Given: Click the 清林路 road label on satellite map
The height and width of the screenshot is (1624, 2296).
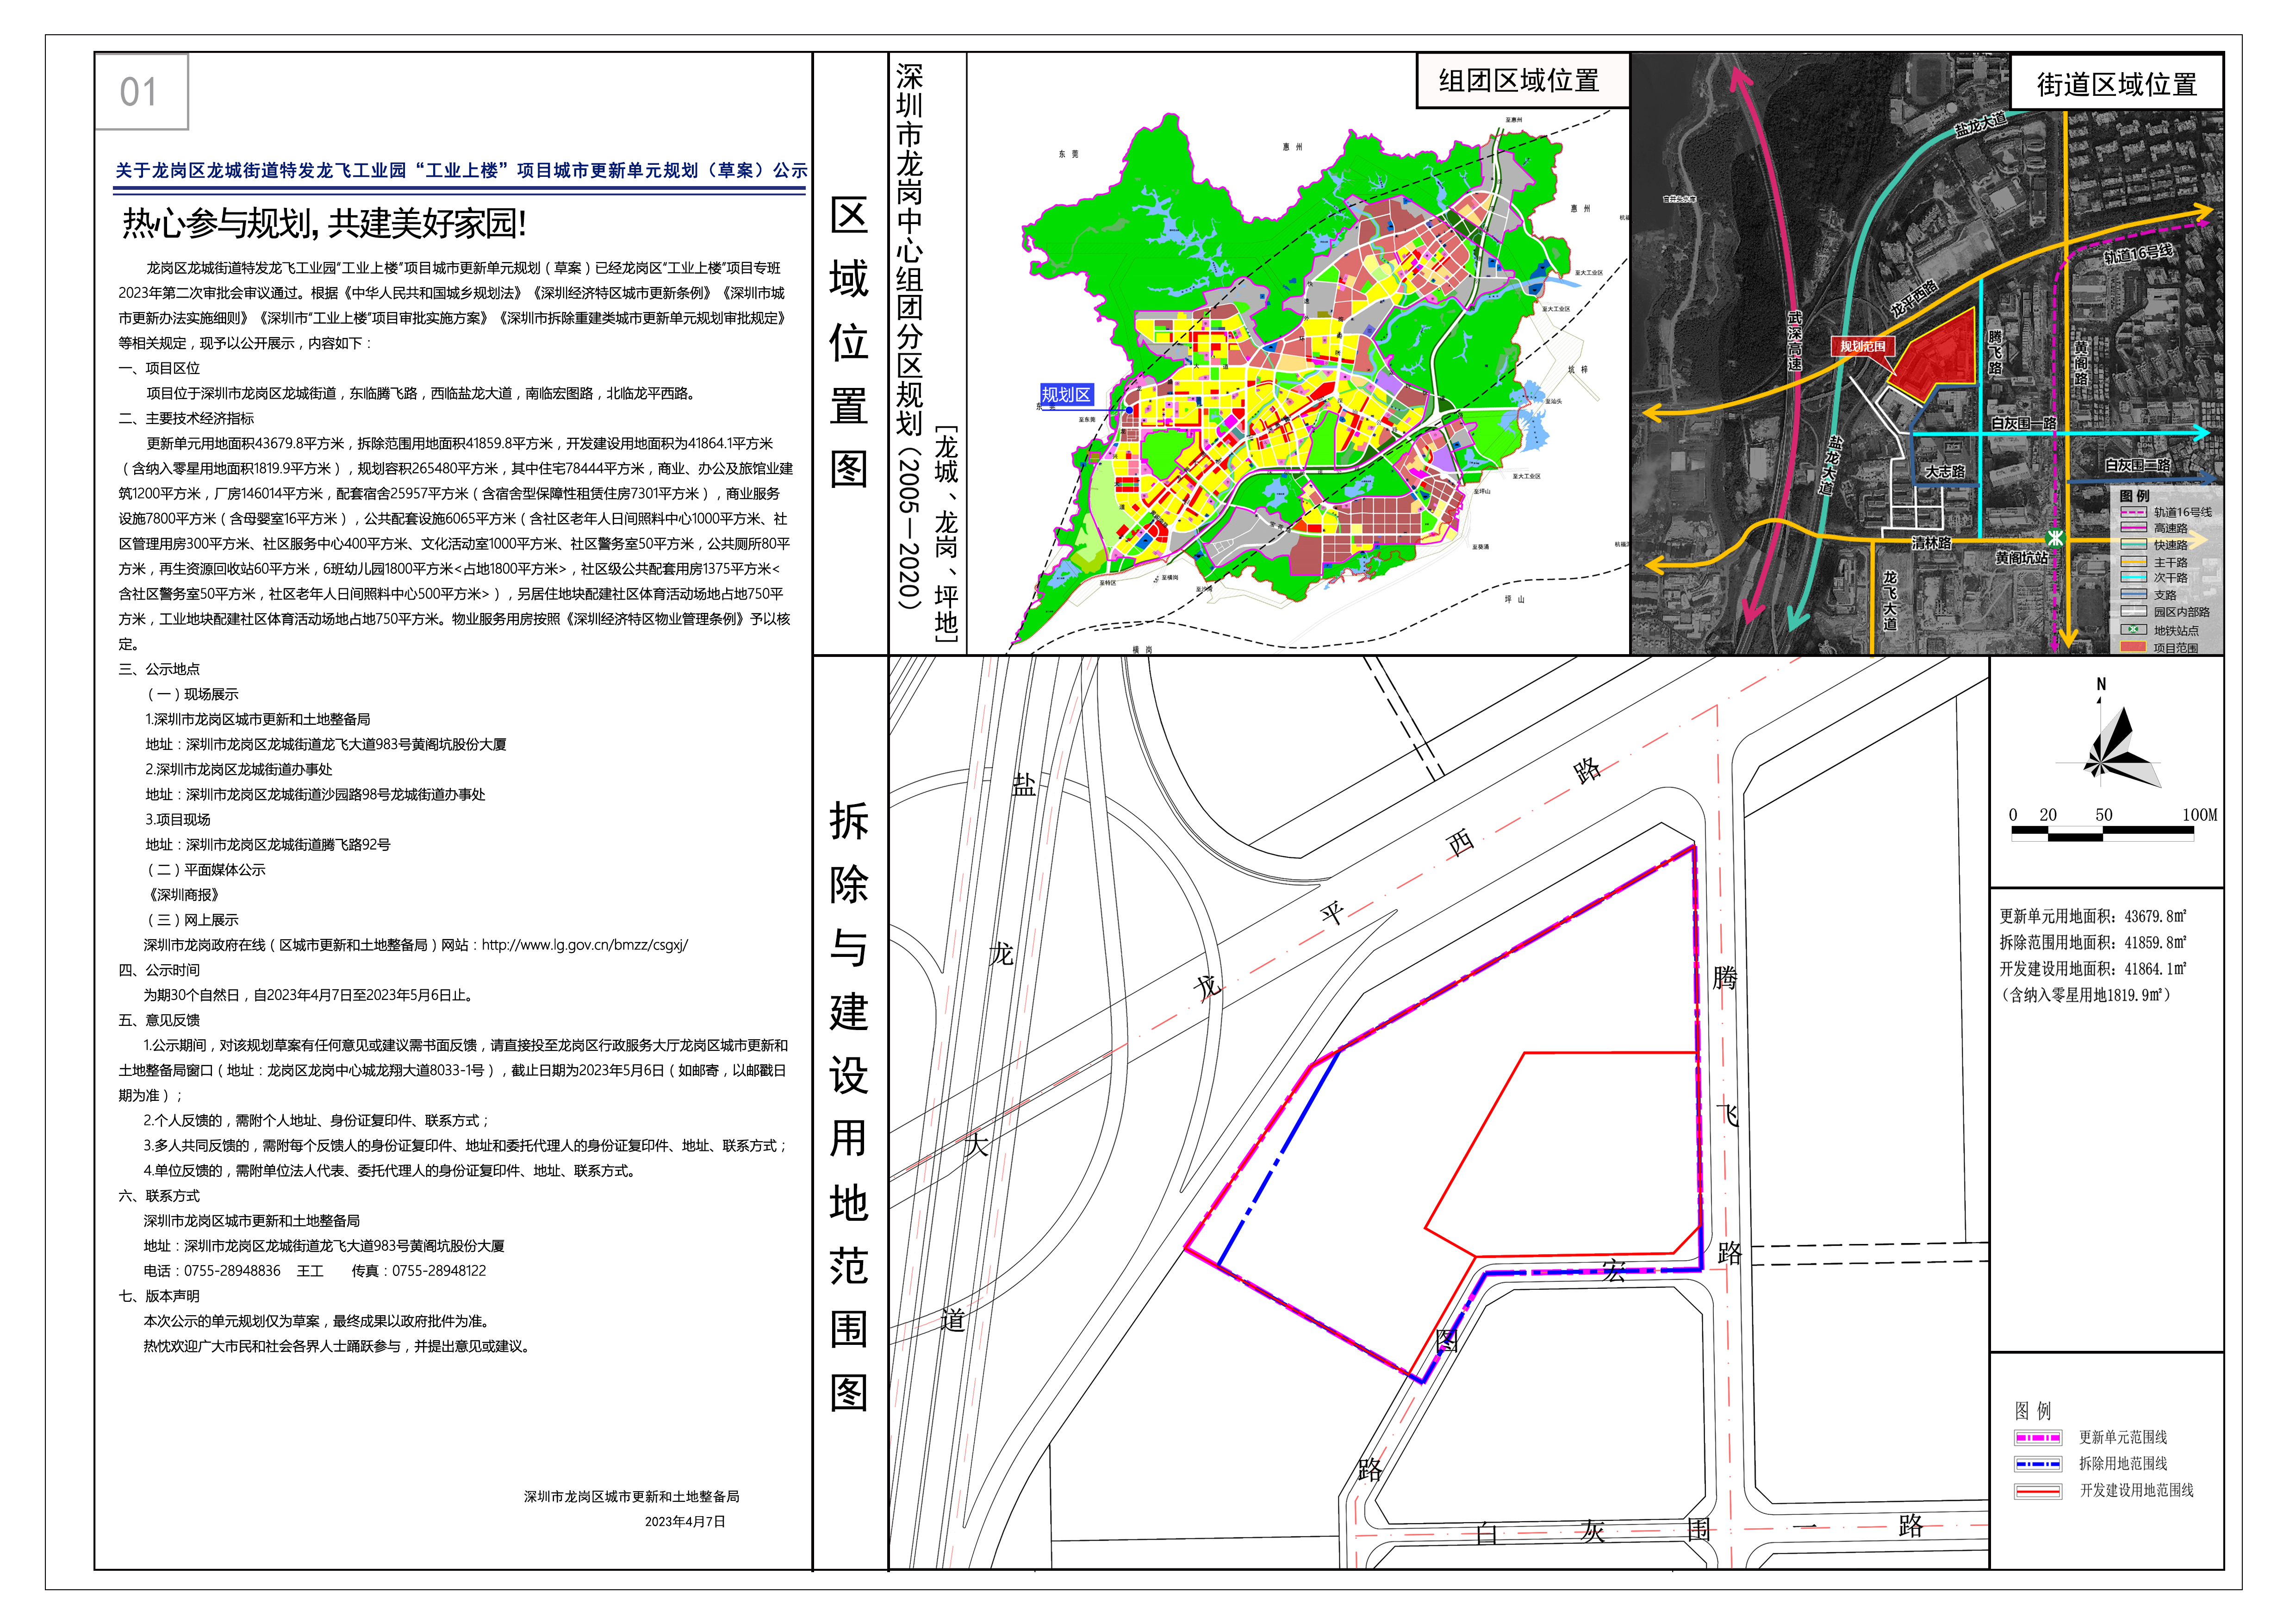Looking at the screenshot, I should pyautogui.click(x=1932, y=543).
